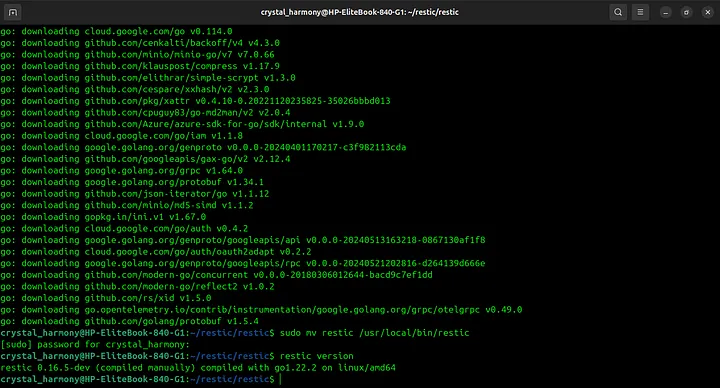Click the cloud.google.com/go/iam v1.1.8 line
Image resolution: width=720 pixels, height=388 pixels.
pos(122,135)
